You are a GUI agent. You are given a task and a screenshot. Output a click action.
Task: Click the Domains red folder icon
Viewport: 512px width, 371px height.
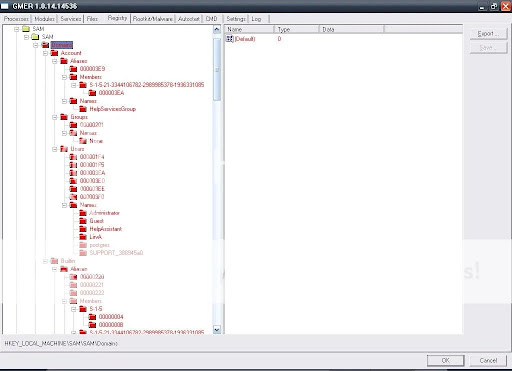[45, 45]
